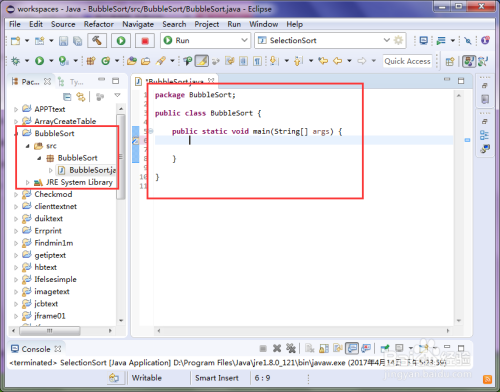500x392 pixels.
Task: Click the Link with Editor icon
Action: [81, 97]
